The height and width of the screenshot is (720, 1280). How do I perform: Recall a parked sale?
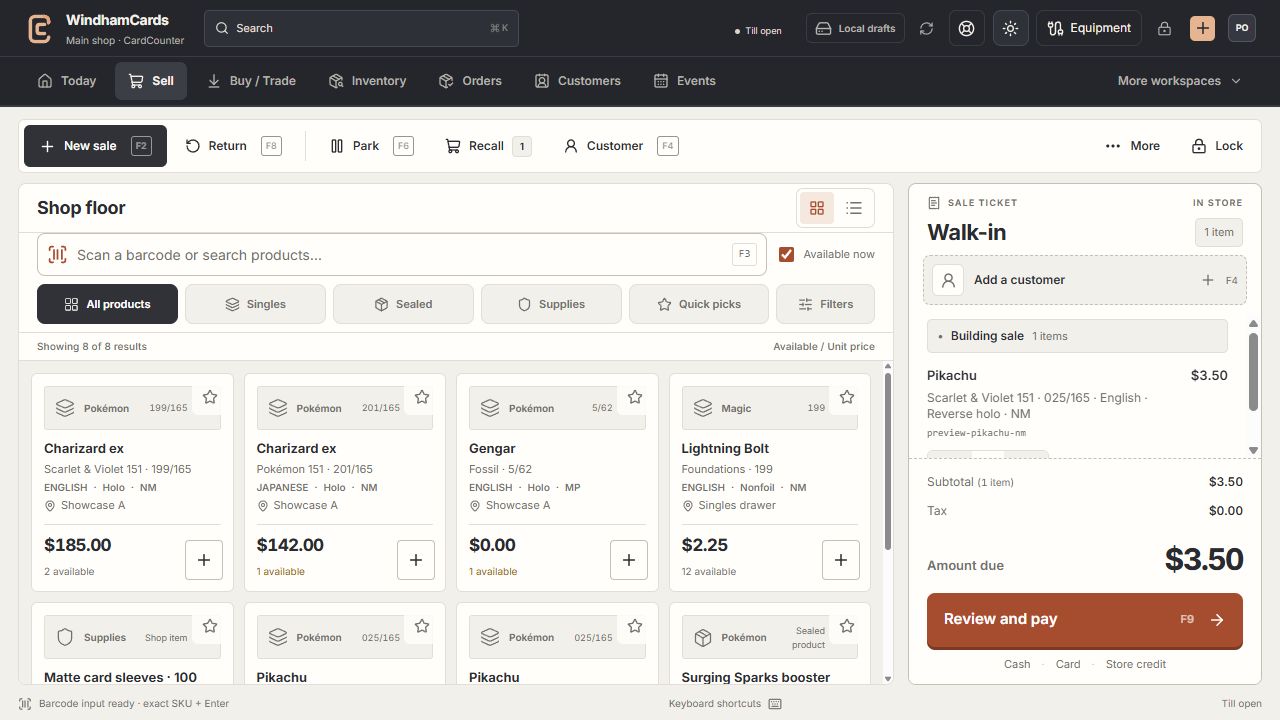pyautogui.click(x=488, y=146)
